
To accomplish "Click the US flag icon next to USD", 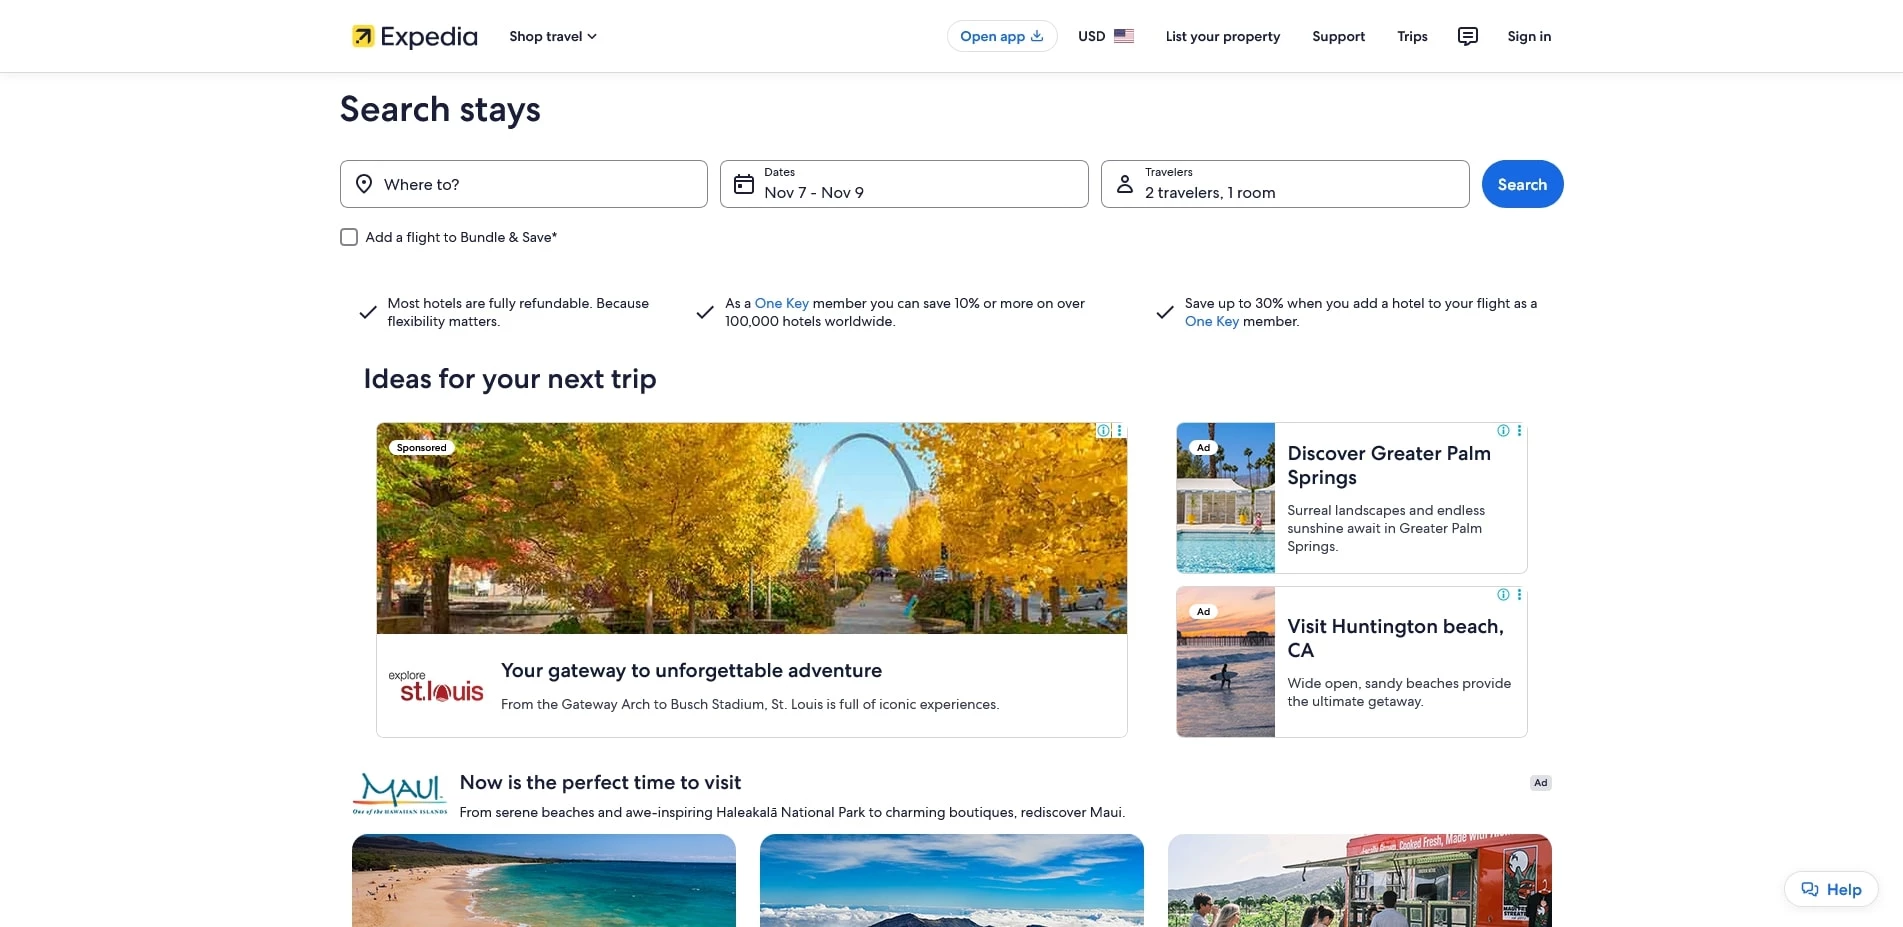I will (1124, 36).
